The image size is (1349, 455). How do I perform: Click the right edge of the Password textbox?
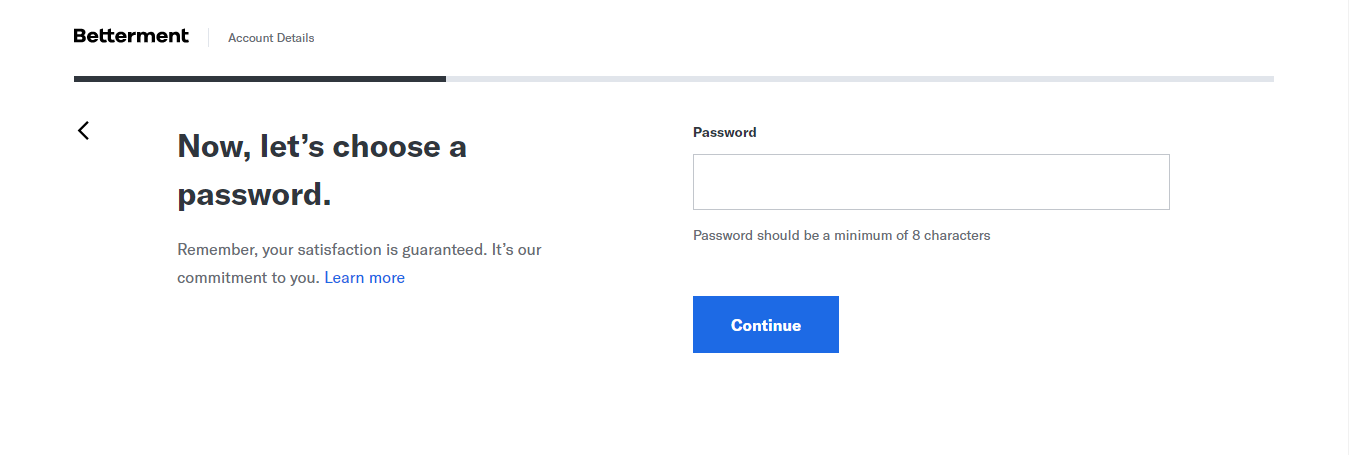[x=1164, y=182]
